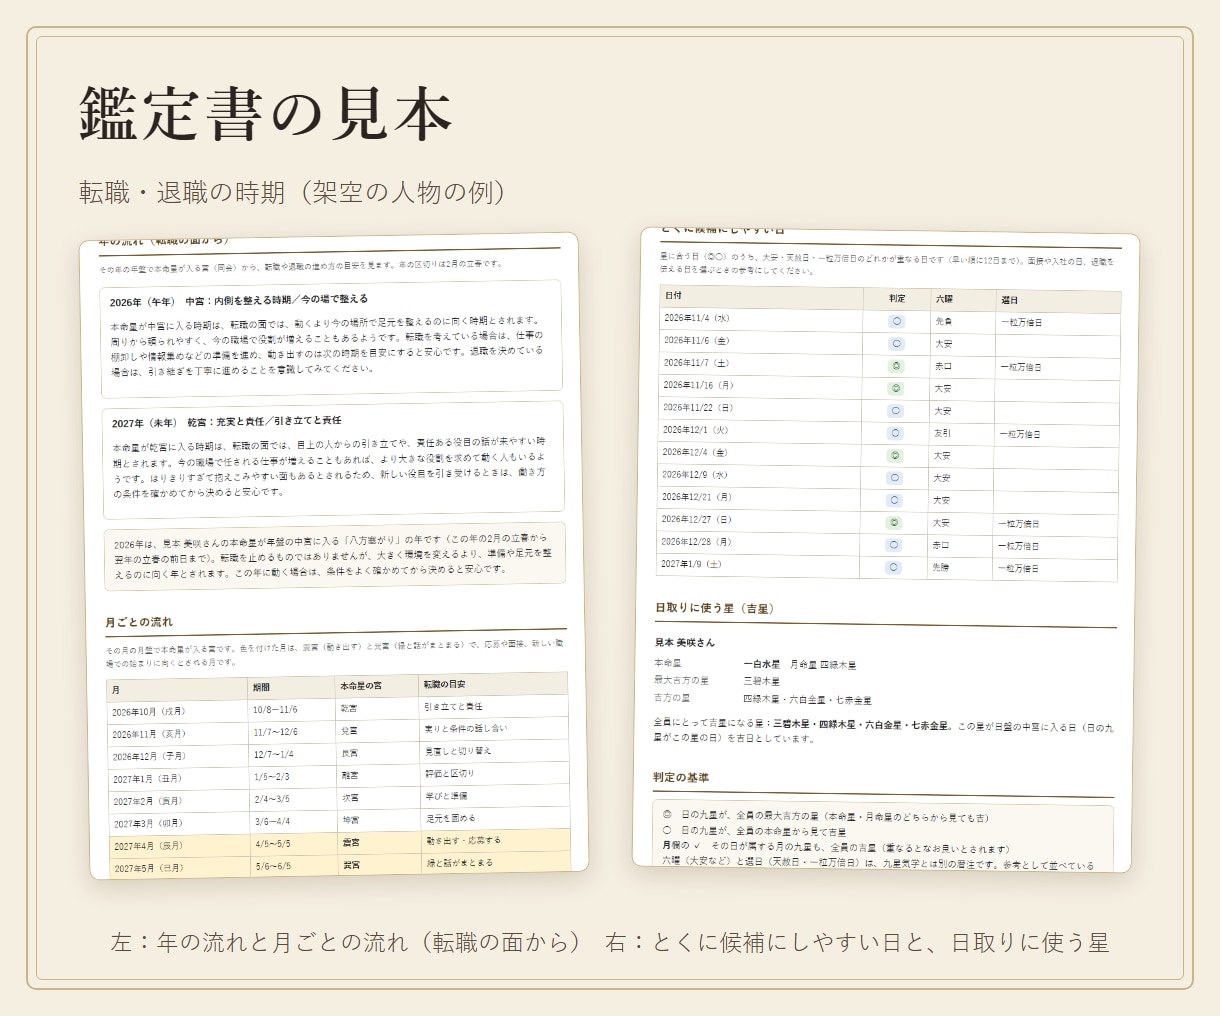Click the period cell '2/4~3/5'

[272, 799]
